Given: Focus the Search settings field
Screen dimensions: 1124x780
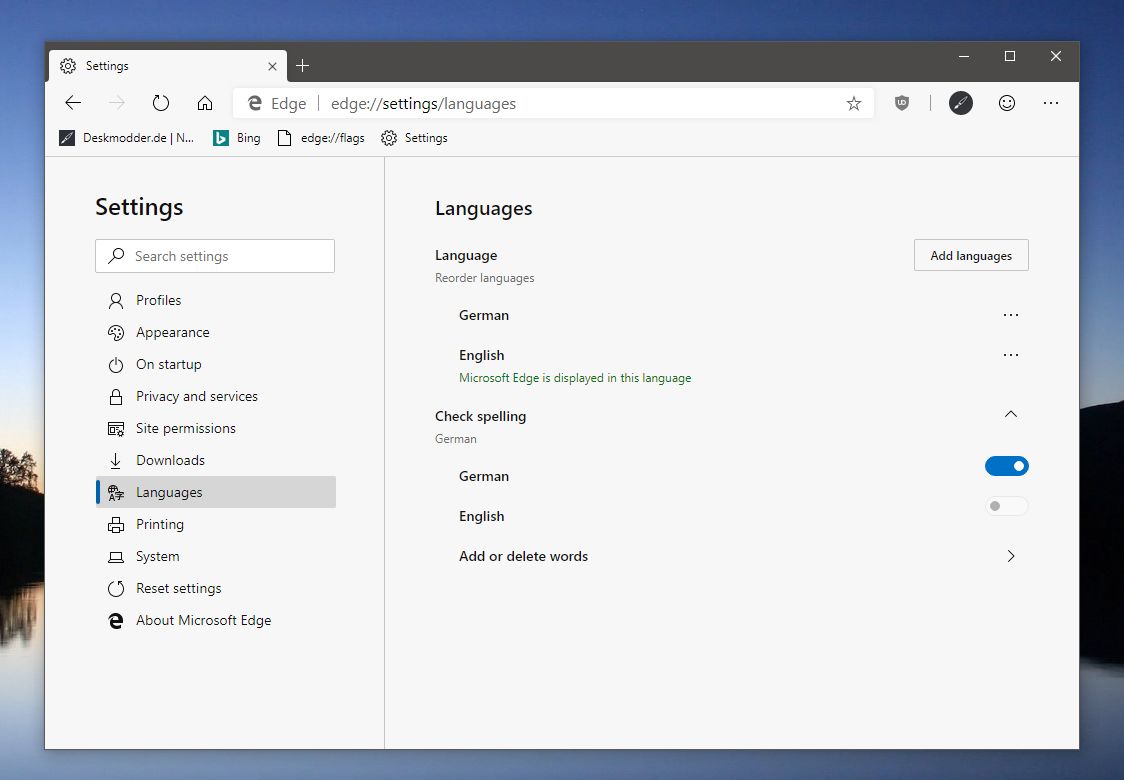Looking at the screenshot, I should tap(215, 256).
